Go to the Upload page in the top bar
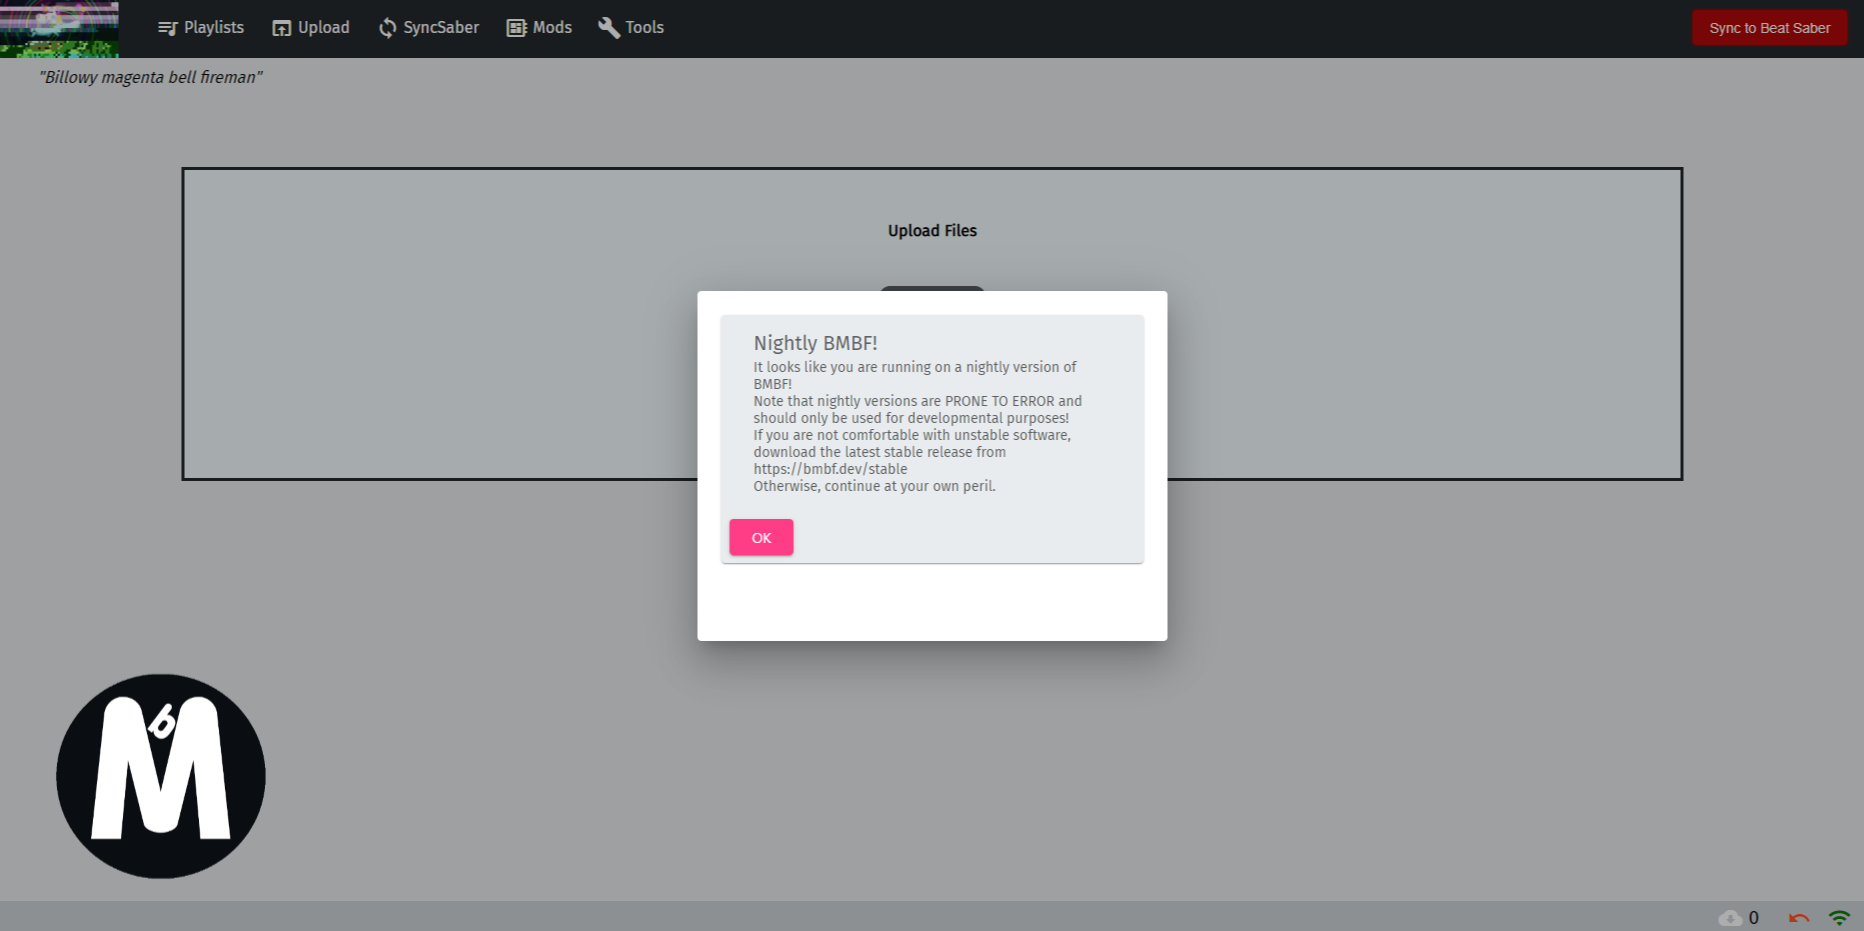Viewport: 1864px width, 931px height. coord(311,28)
